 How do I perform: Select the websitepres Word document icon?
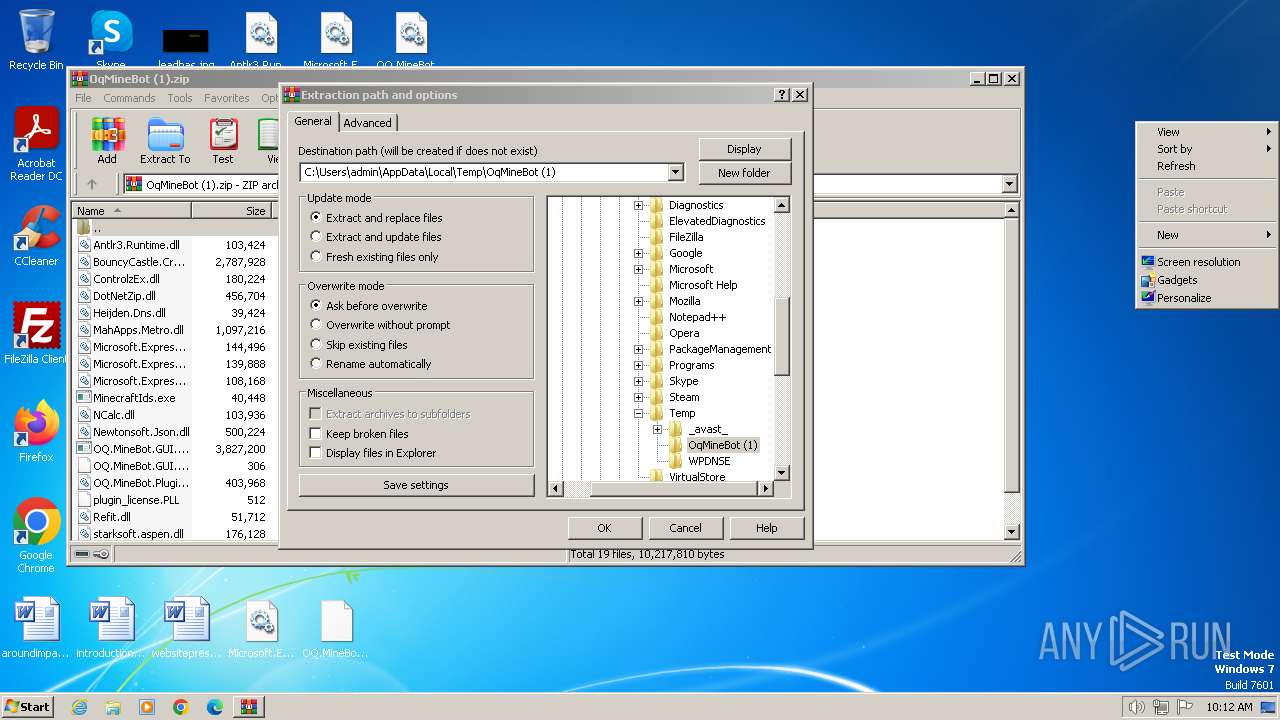[186, 628]
